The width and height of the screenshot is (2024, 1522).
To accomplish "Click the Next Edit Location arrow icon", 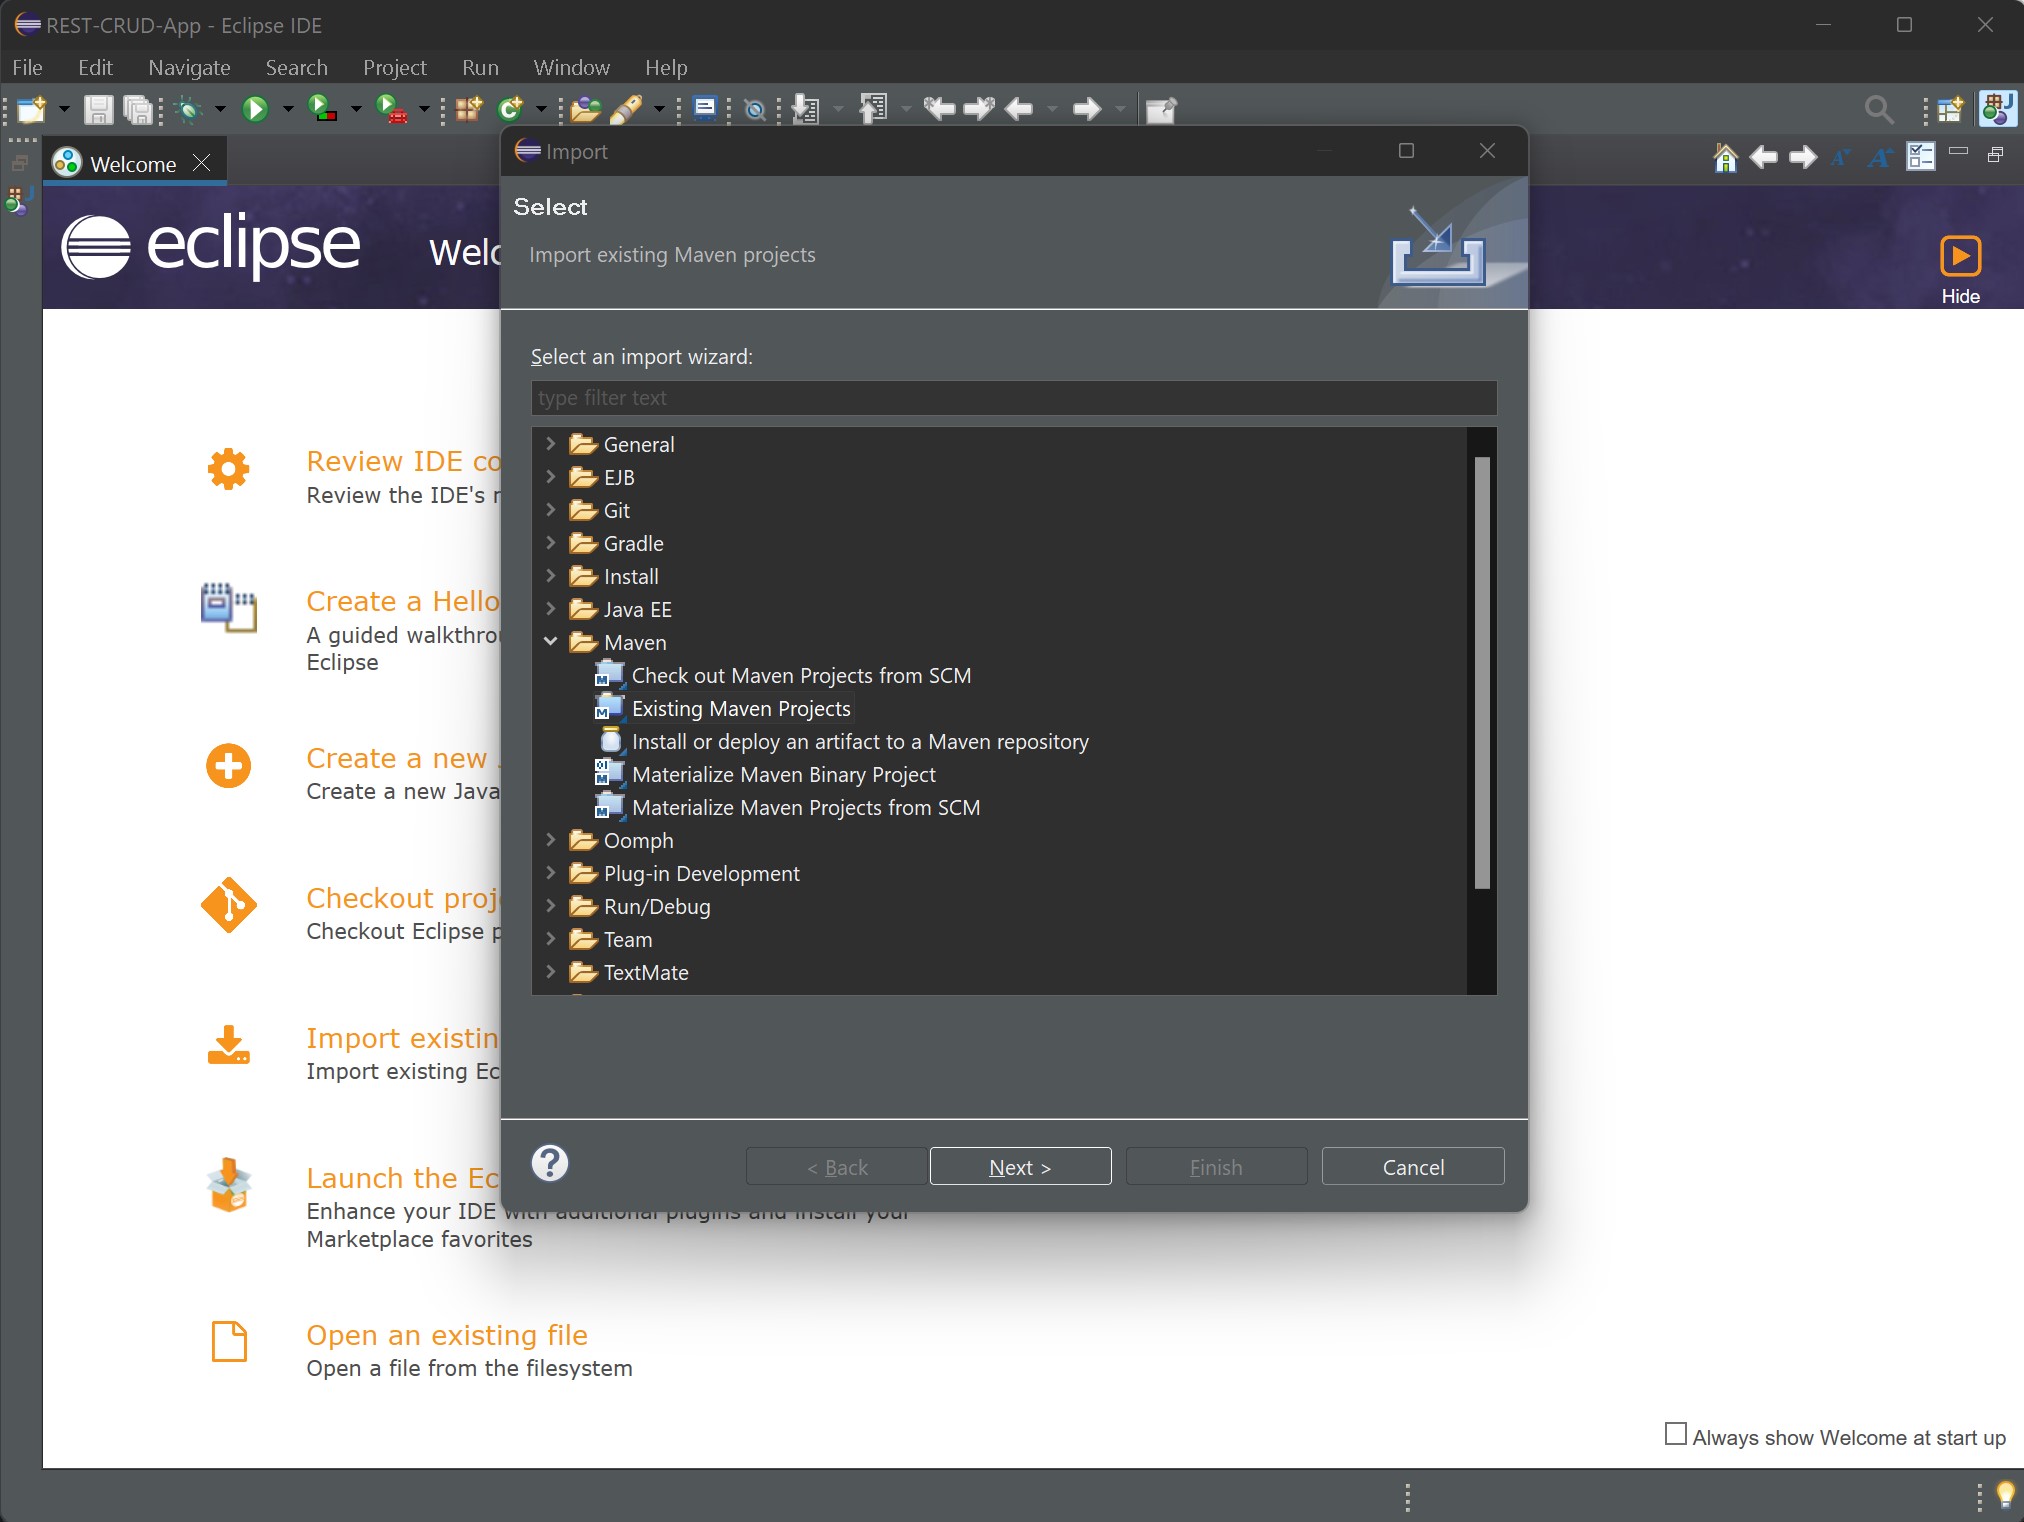I will coord(979,108).
